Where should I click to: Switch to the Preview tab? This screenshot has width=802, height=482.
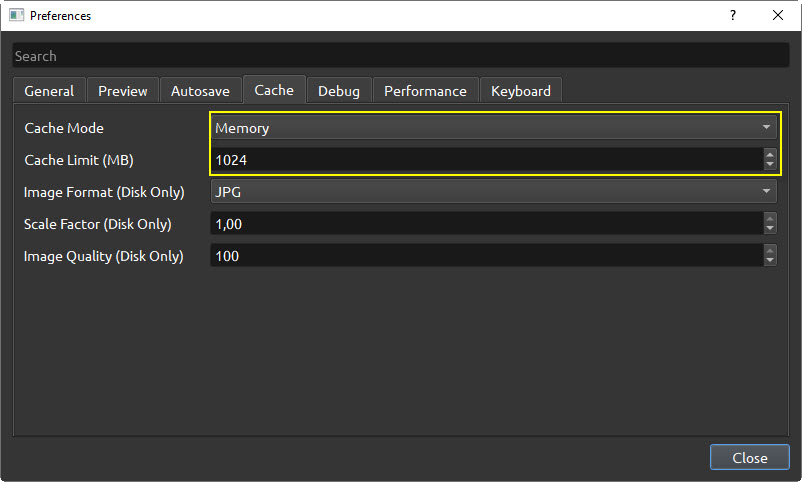click(x=123, y=91)
